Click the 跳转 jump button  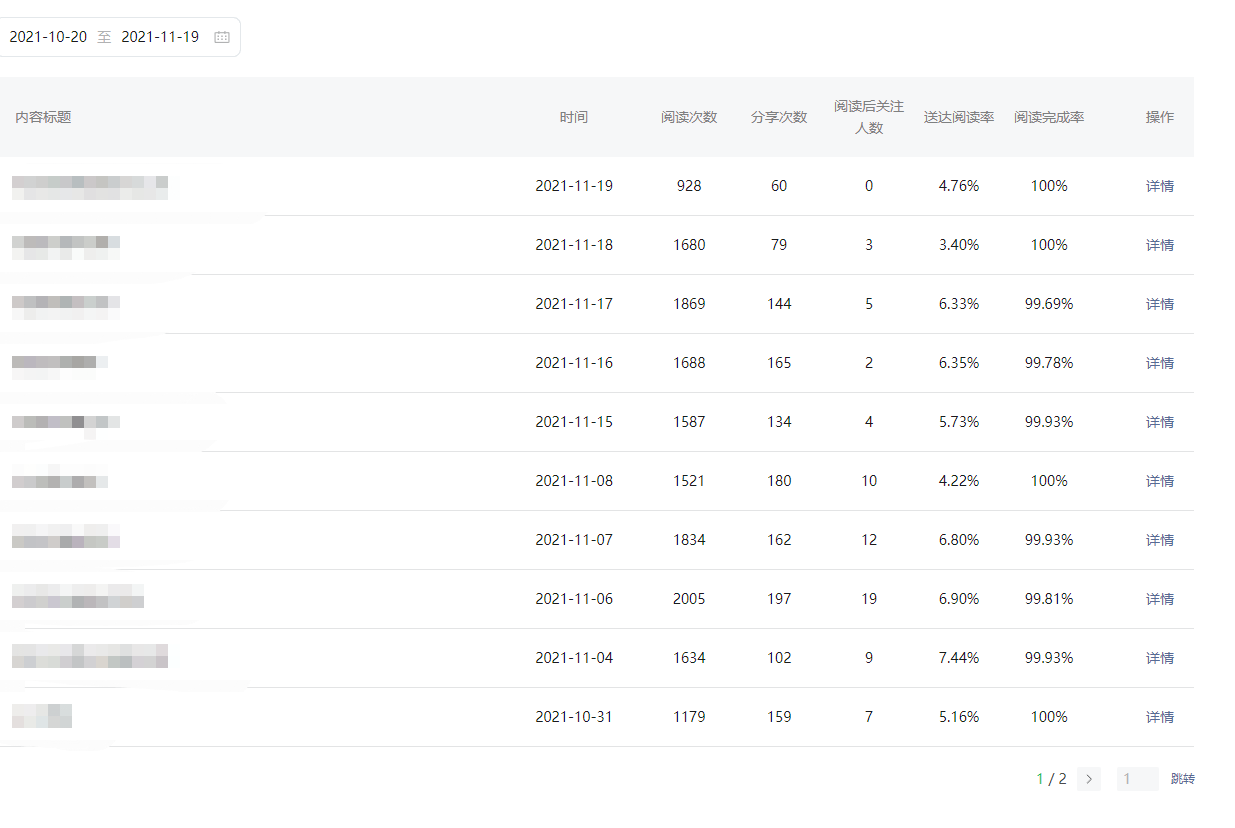[1183, 779]
